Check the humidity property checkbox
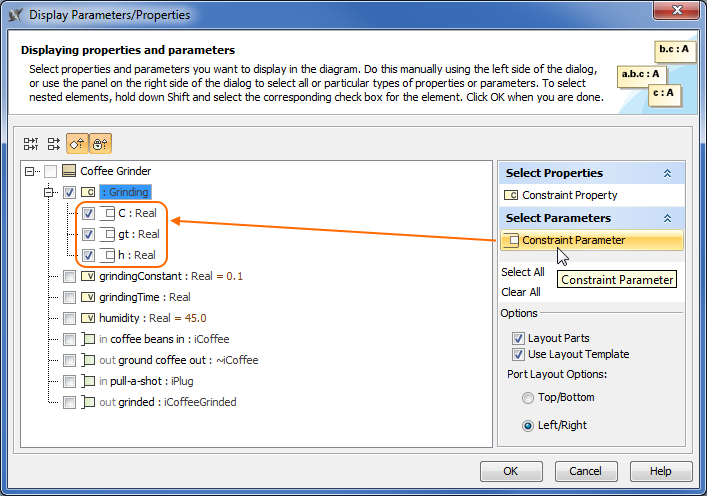Image resolution: width=707 pixels, height=496 pixels. click(x=69, y=318)
